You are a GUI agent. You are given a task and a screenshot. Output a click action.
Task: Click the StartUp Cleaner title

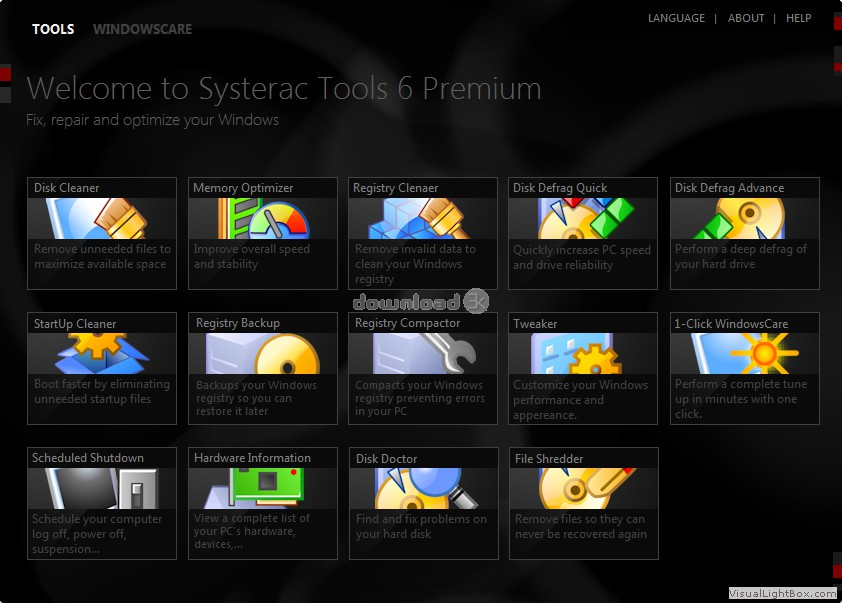[75, 324]
